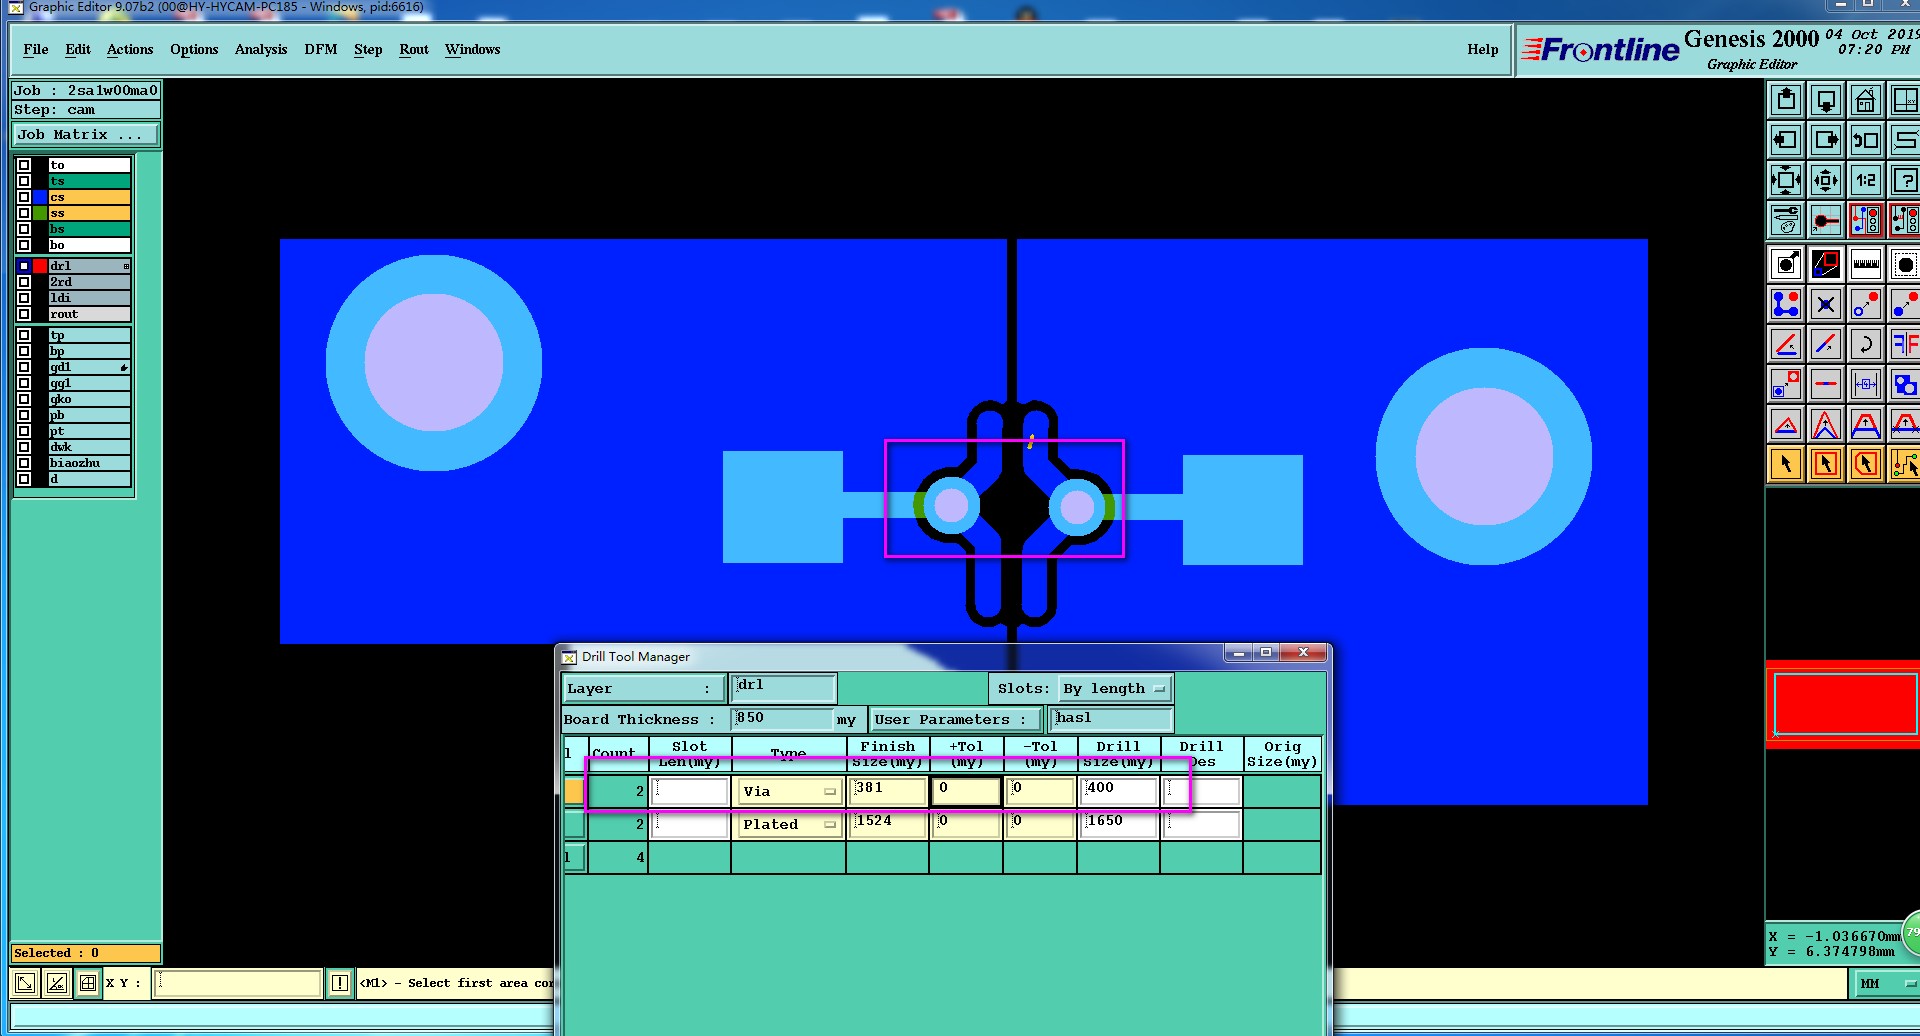Open the Analysis menu
The height and width of the screenshot is (1036, 1920).
(261, 49)
